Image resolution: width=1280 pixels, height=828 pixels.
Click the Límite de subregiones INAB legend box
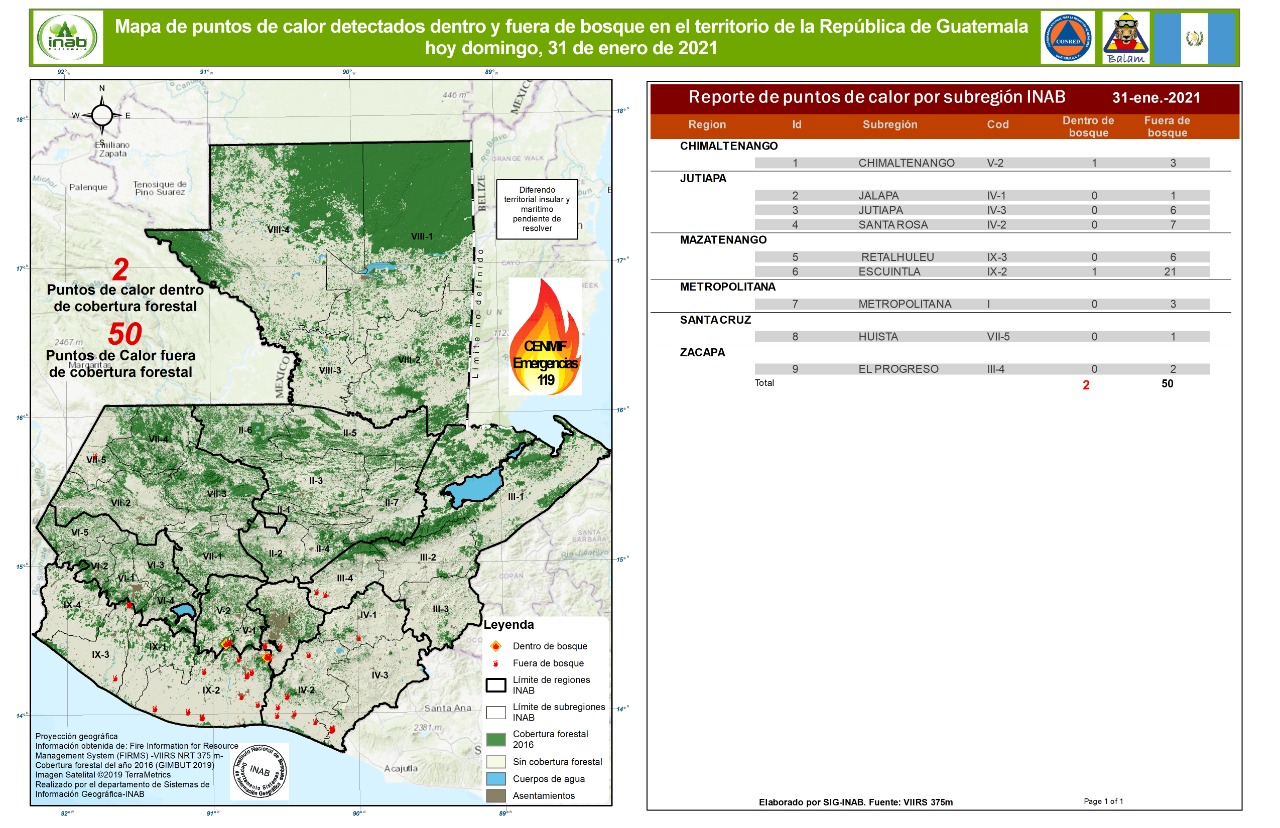coord(496,712)
